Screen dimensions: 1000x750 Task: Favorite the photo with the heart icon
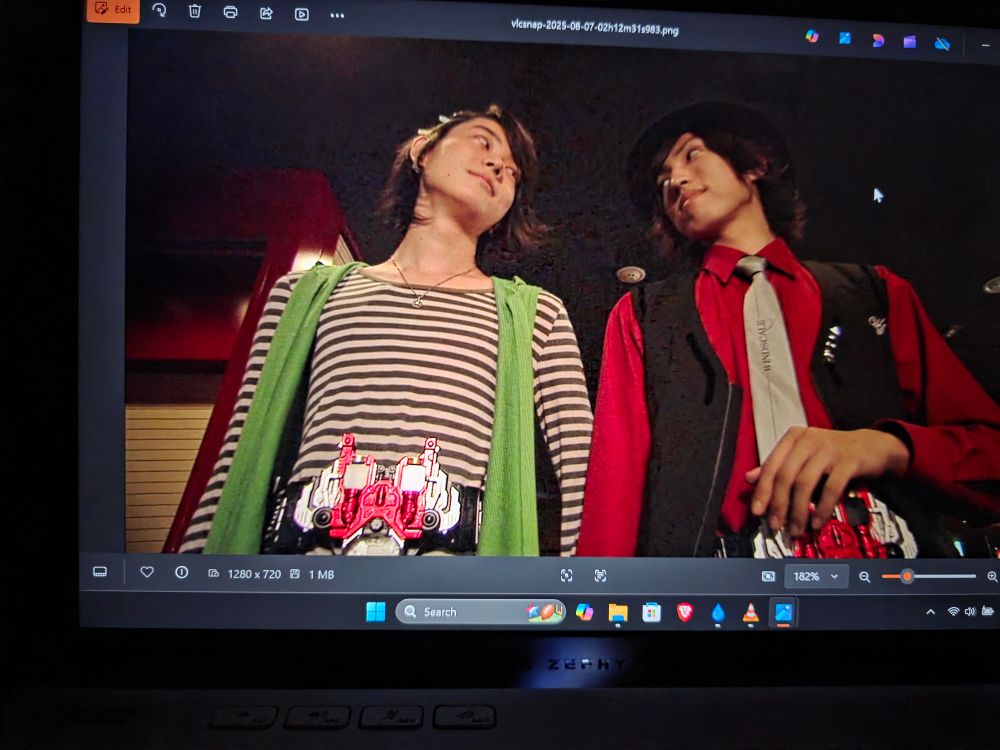pos(147,572)
